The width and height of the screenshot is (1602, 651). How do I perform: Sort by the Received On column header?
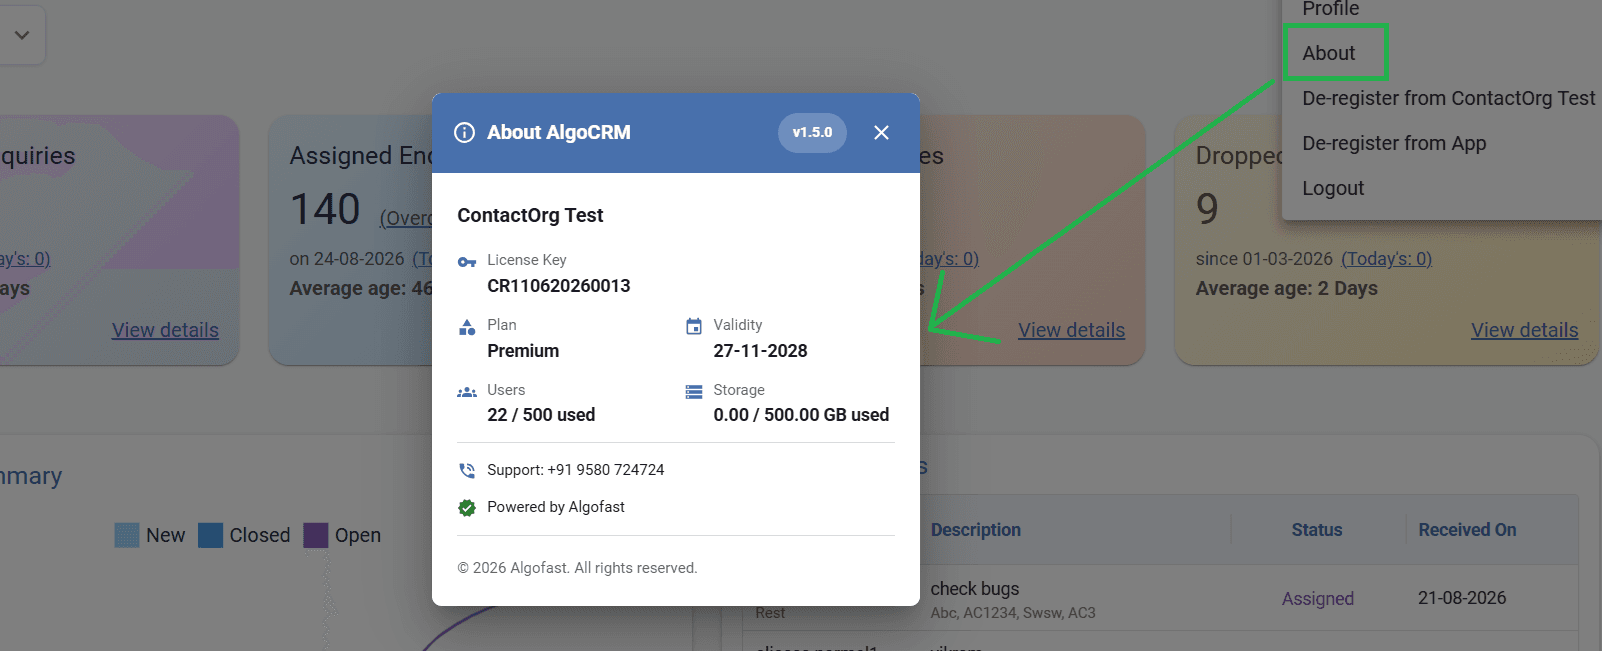(x=1467, y=530)
